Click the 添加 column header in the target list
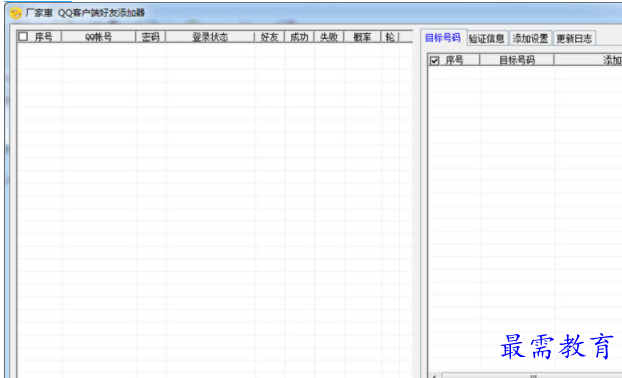Screen dimensions: 622x378 click(x=588, y=60)
